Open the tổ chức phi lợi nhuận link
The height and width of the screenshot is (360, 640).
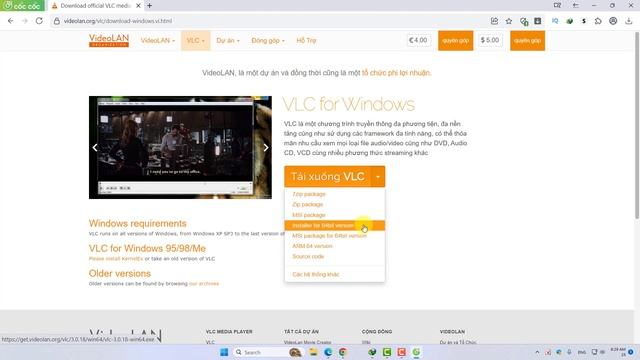[x=396, y=73]
